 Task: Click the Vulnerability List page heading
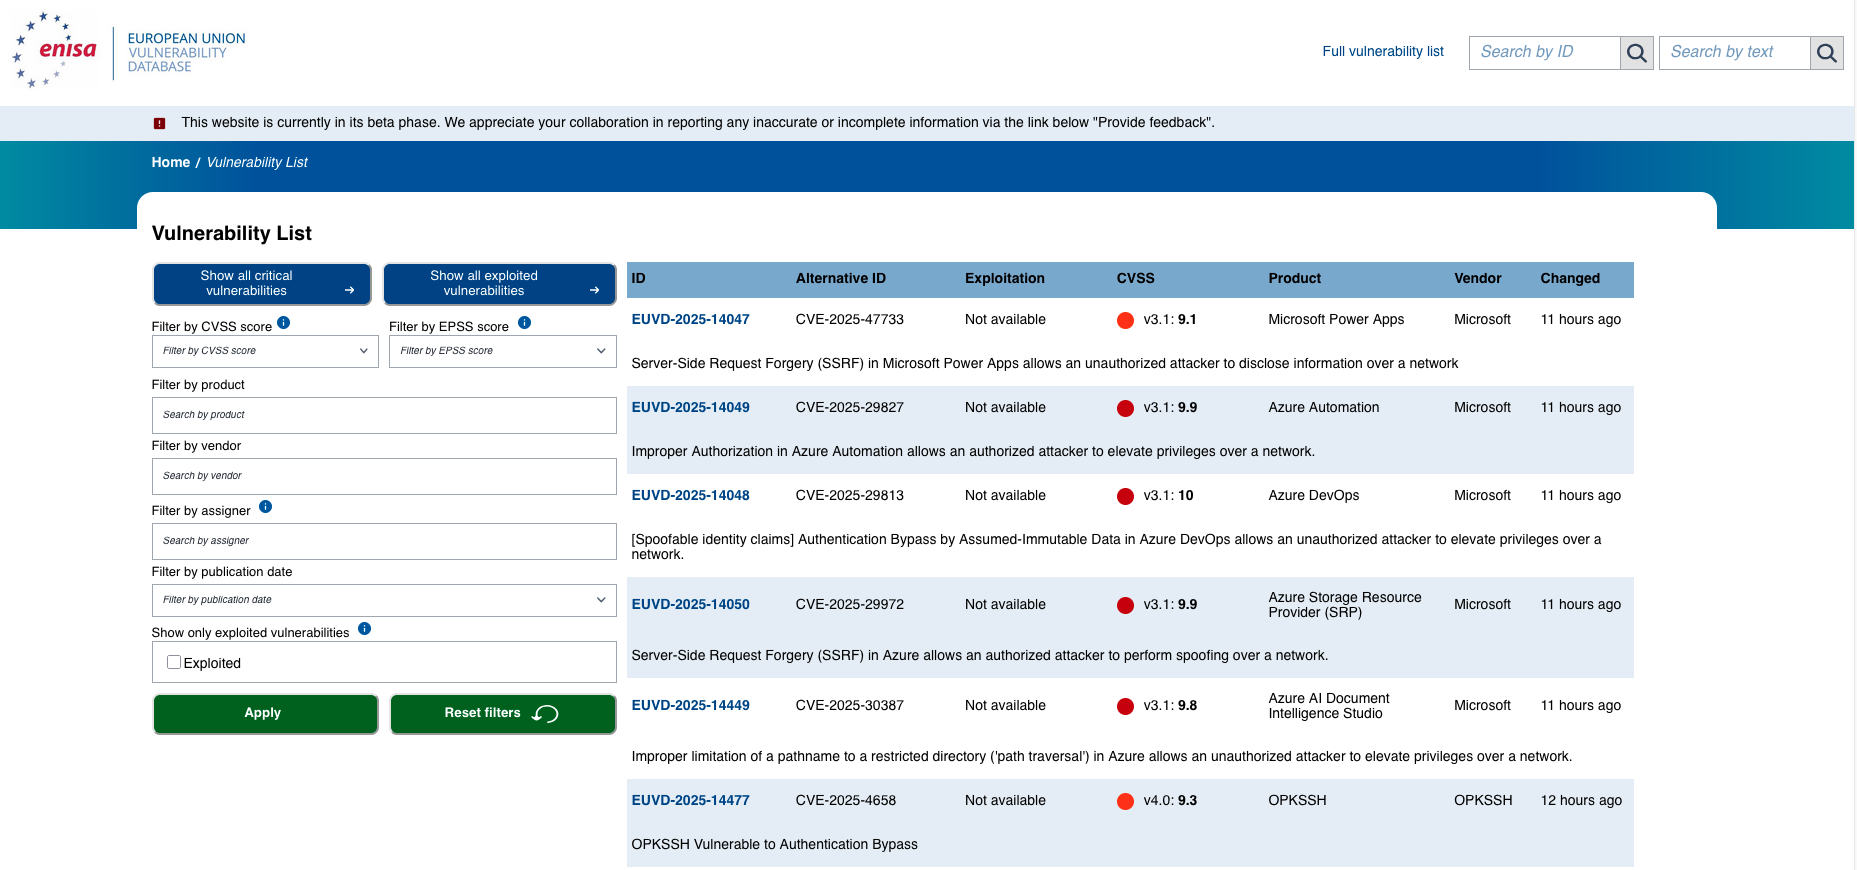coord(232,234)
